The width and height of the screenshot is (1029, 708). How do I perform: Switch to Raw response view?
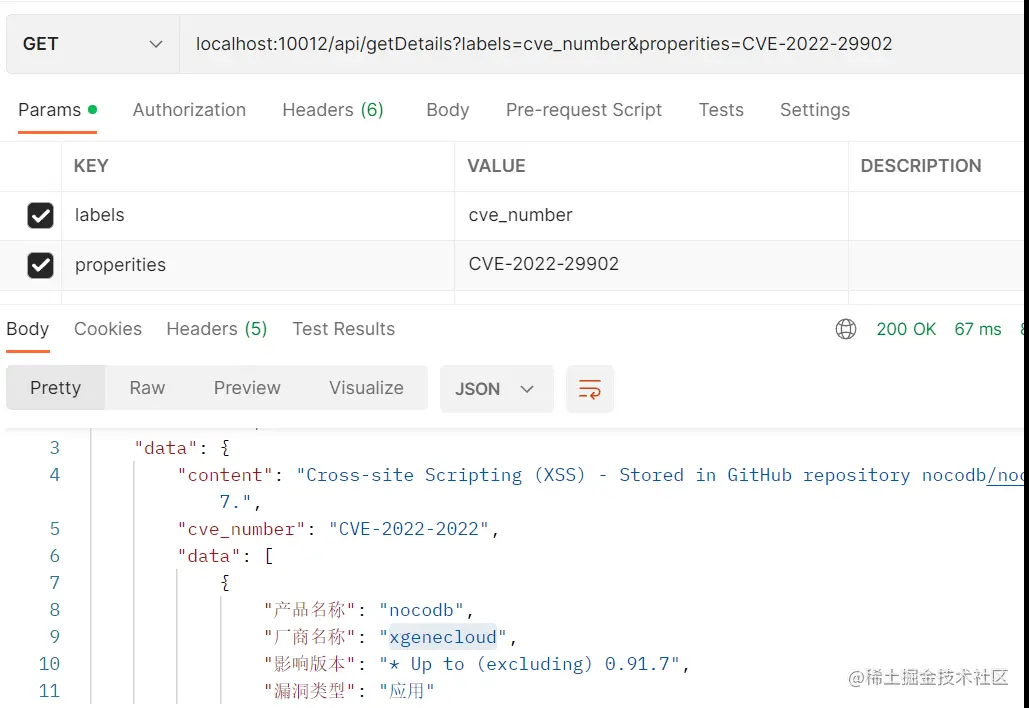click(x=147, y=388)
